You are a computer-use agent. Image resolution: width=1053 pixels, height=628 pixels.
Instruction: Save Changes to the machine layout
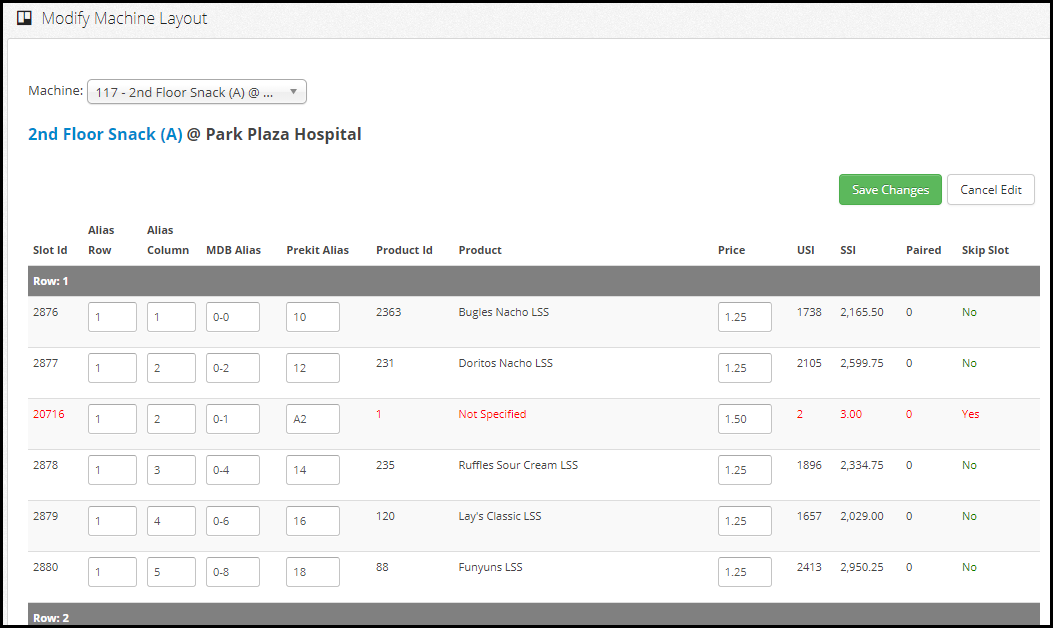point(890,189)
